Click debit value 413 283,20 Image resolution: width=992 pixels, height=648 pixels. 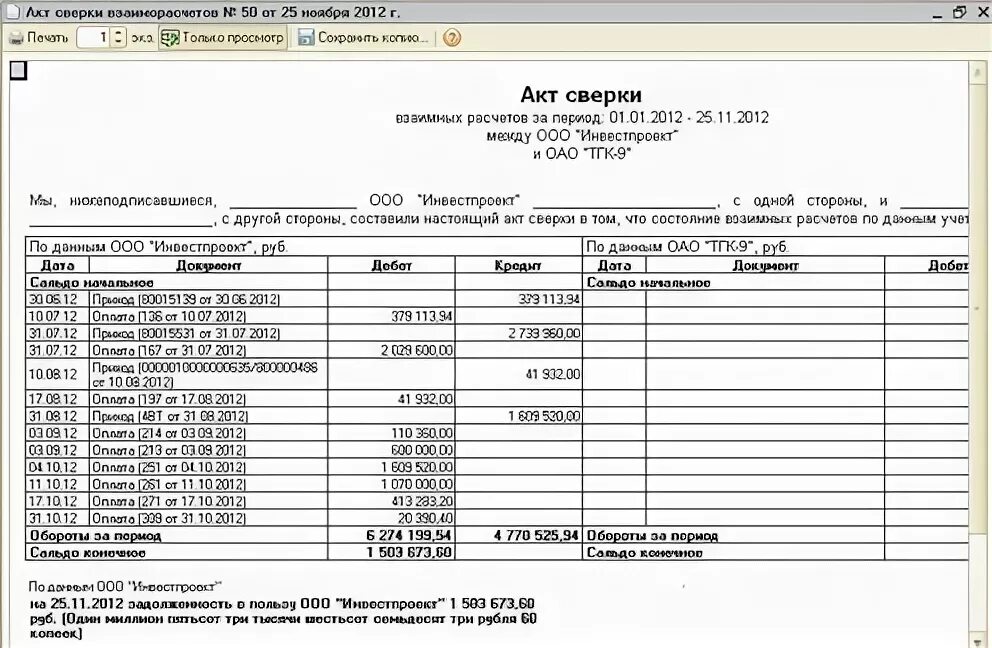point(422,501)
